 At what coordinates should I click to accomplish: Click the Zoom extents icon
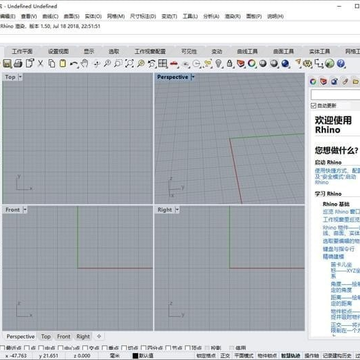(129, 63)
